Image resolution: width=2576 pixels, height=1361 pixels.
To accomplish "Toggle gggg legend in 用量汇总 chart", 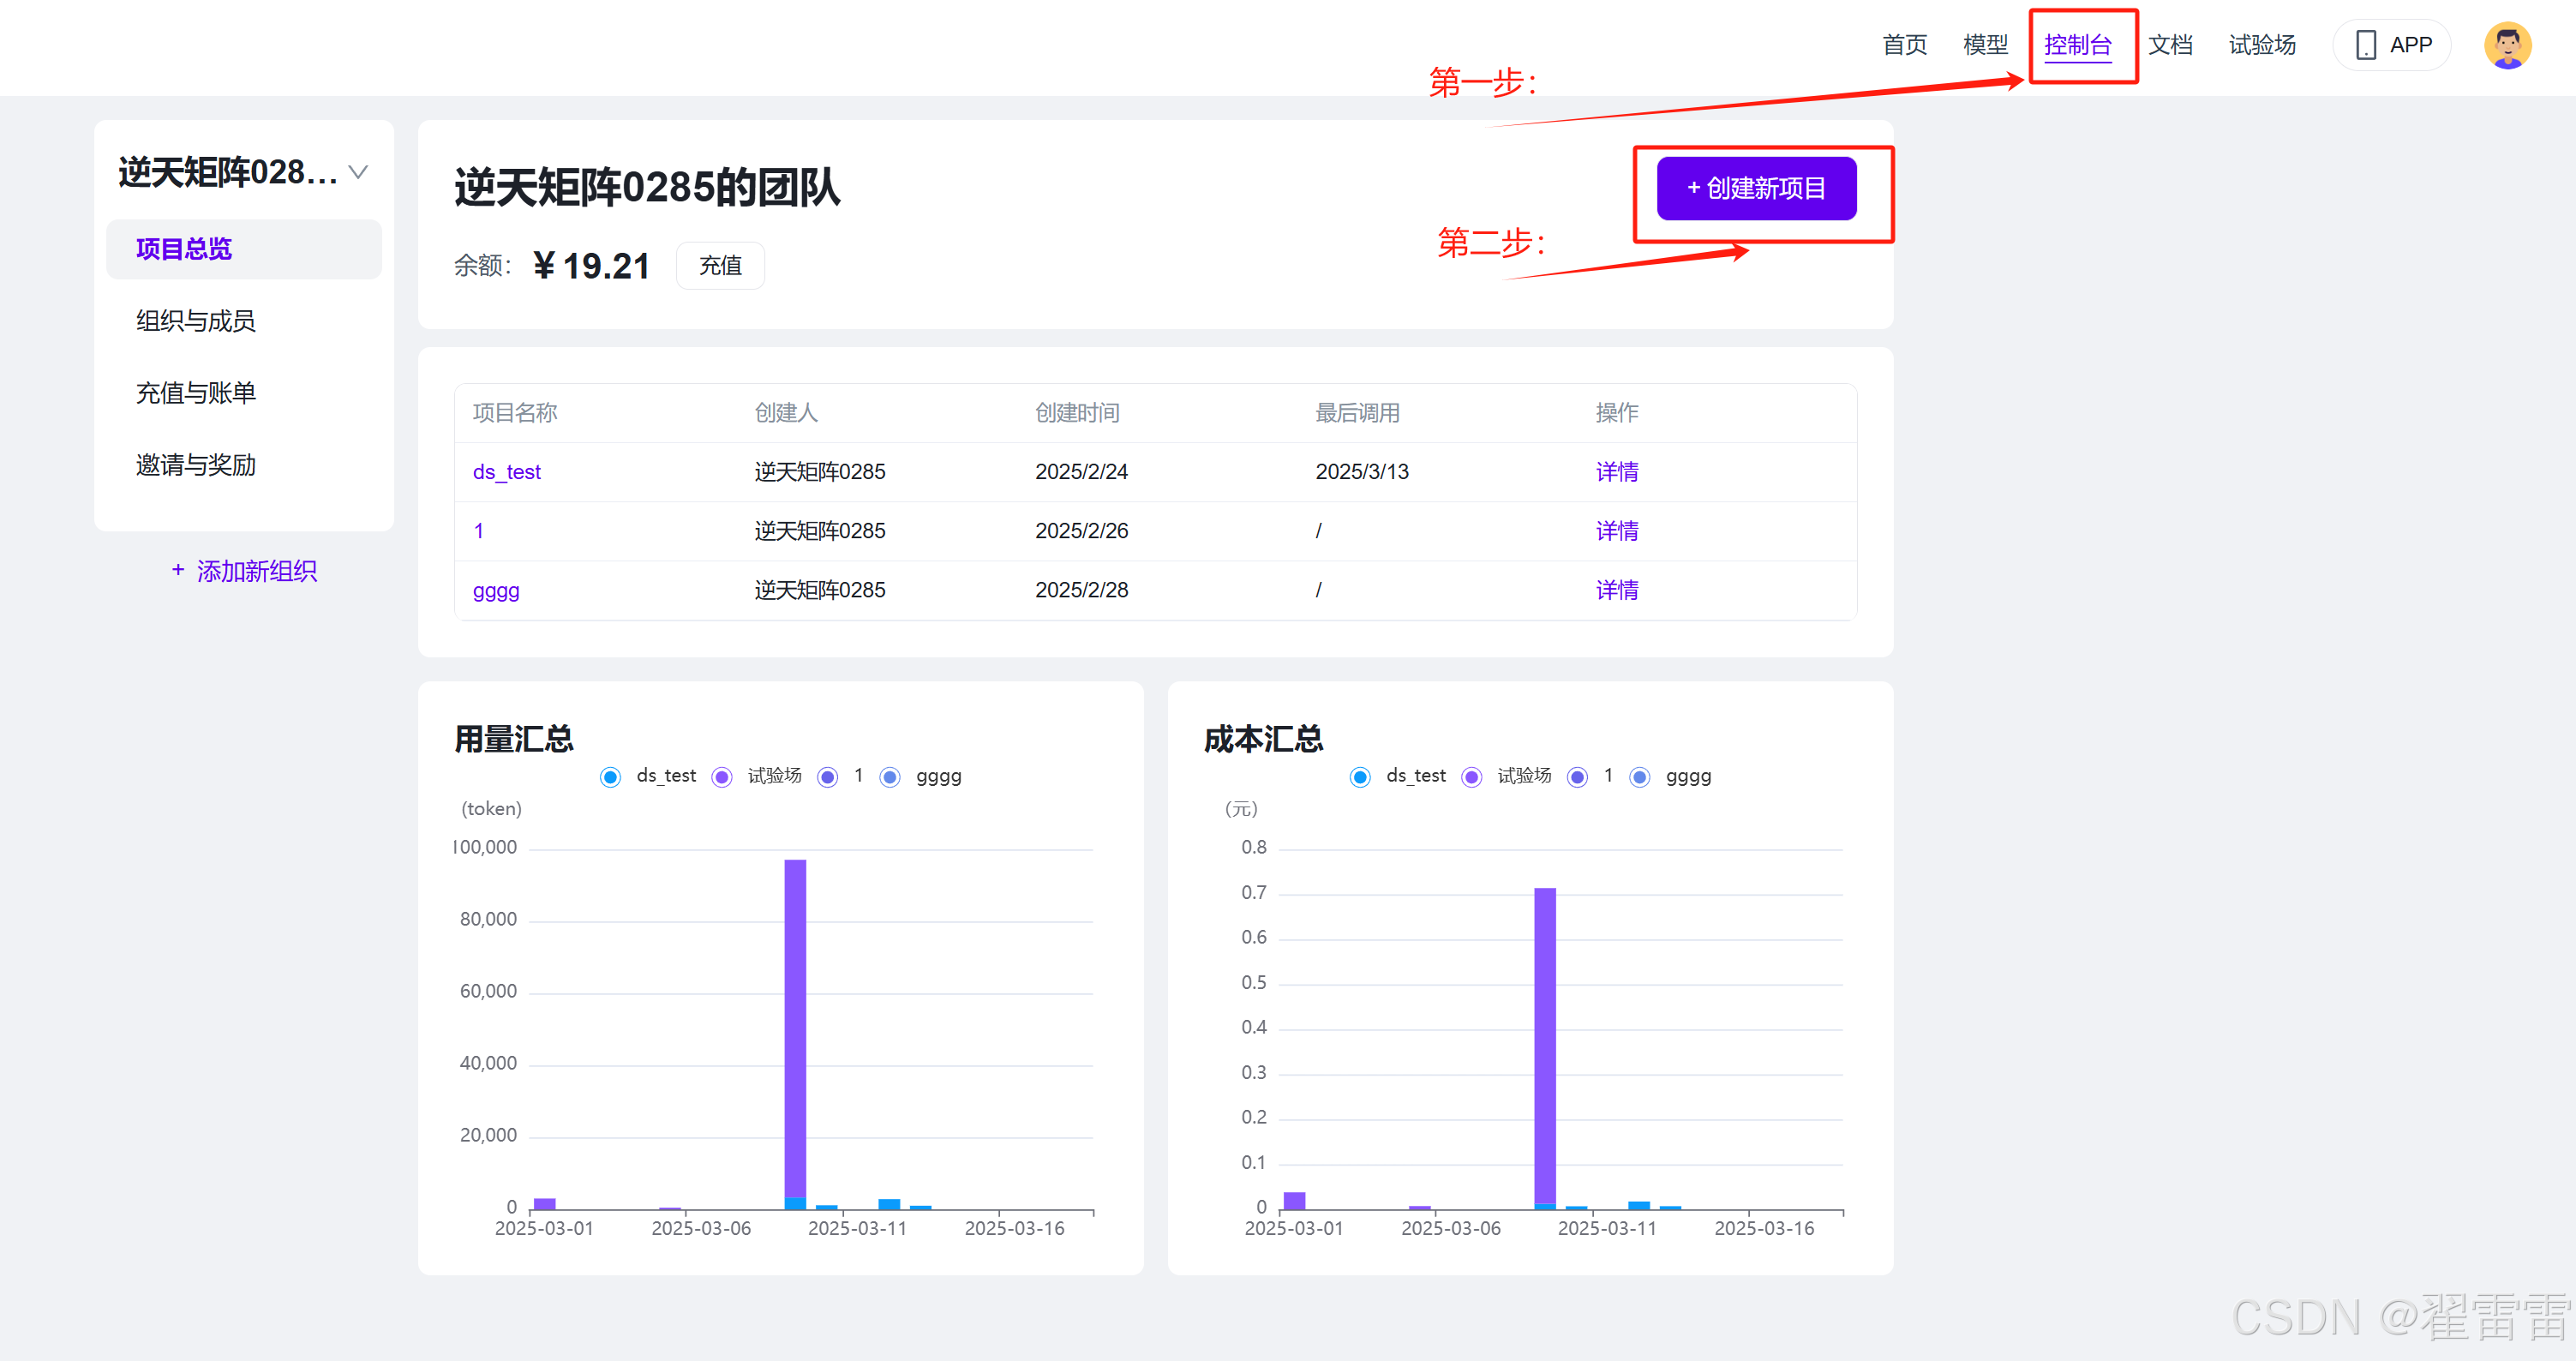I will (x=921, y=776).
